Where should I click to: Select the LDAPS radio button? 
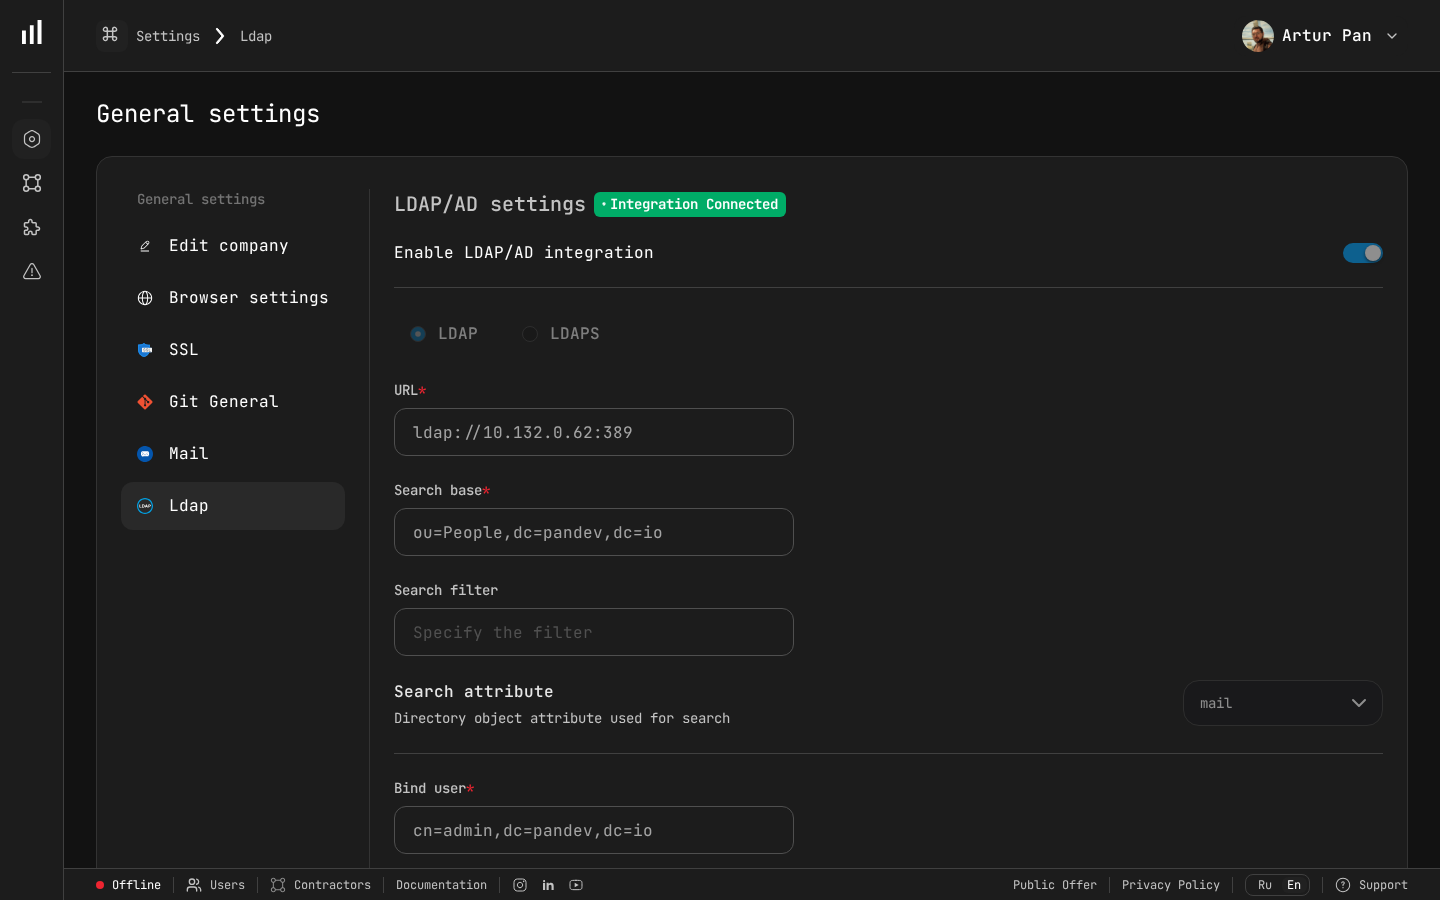point(529,334)
